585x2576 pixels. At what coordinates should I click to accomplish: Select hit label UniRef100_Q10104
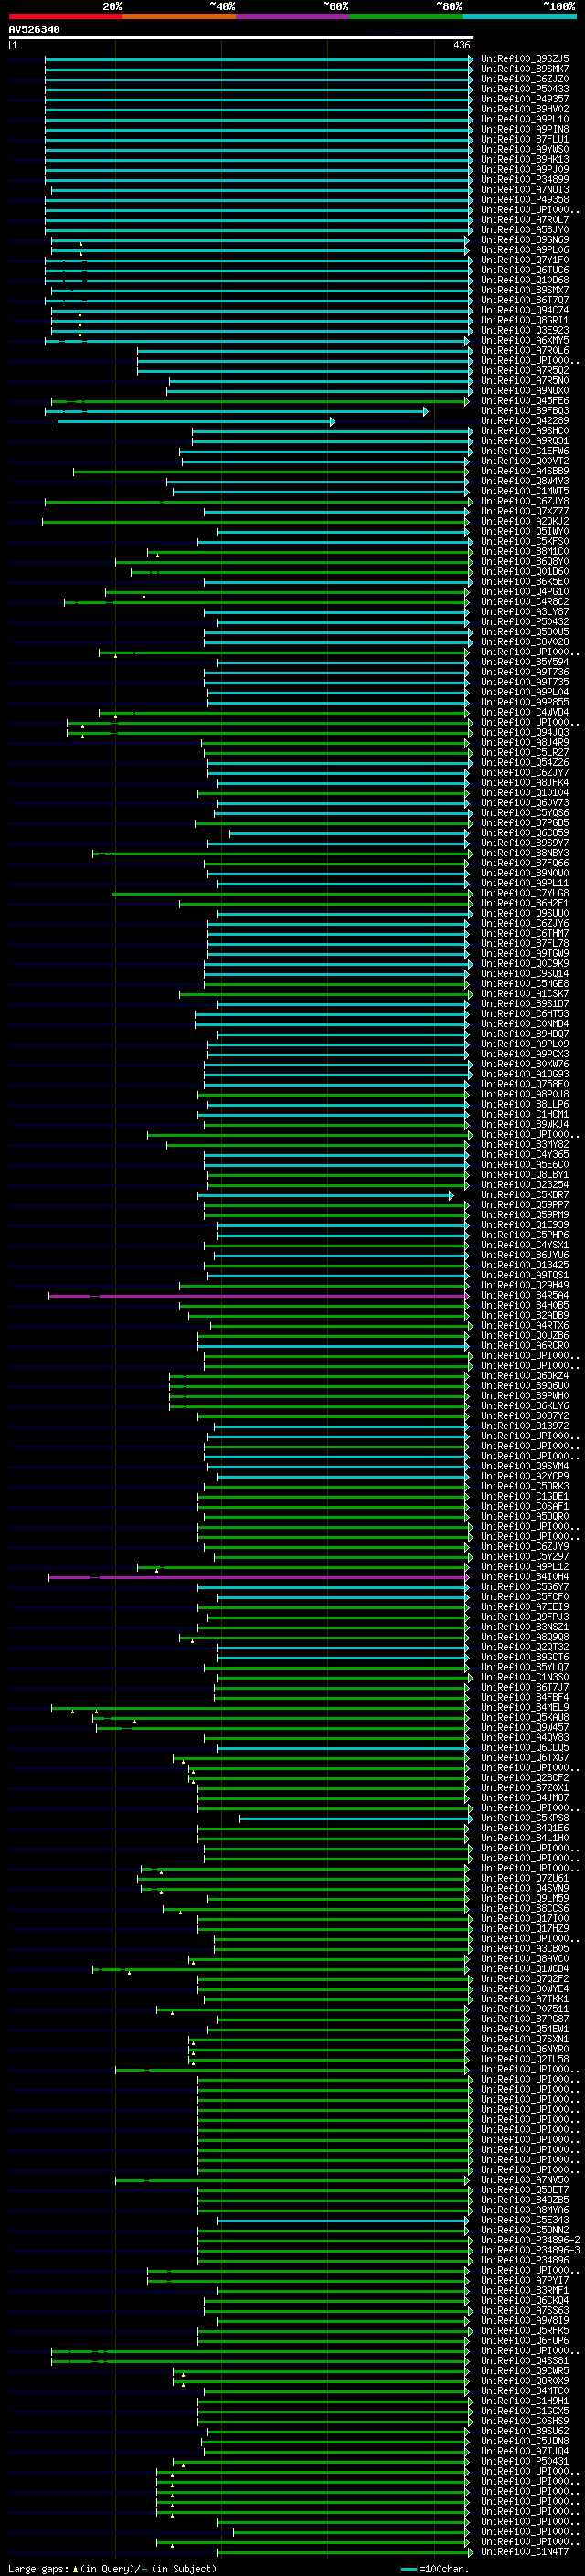(525, 793)
